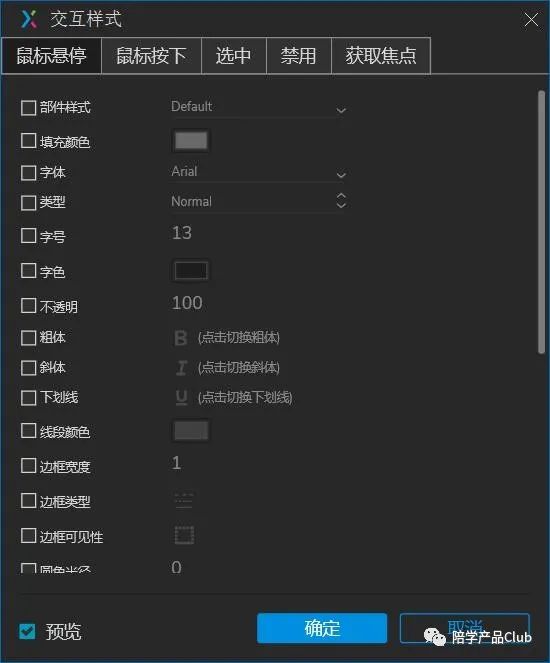550x663 pixels.
Task: Switch to the 选中 tab
Action: tap(234, 56)
